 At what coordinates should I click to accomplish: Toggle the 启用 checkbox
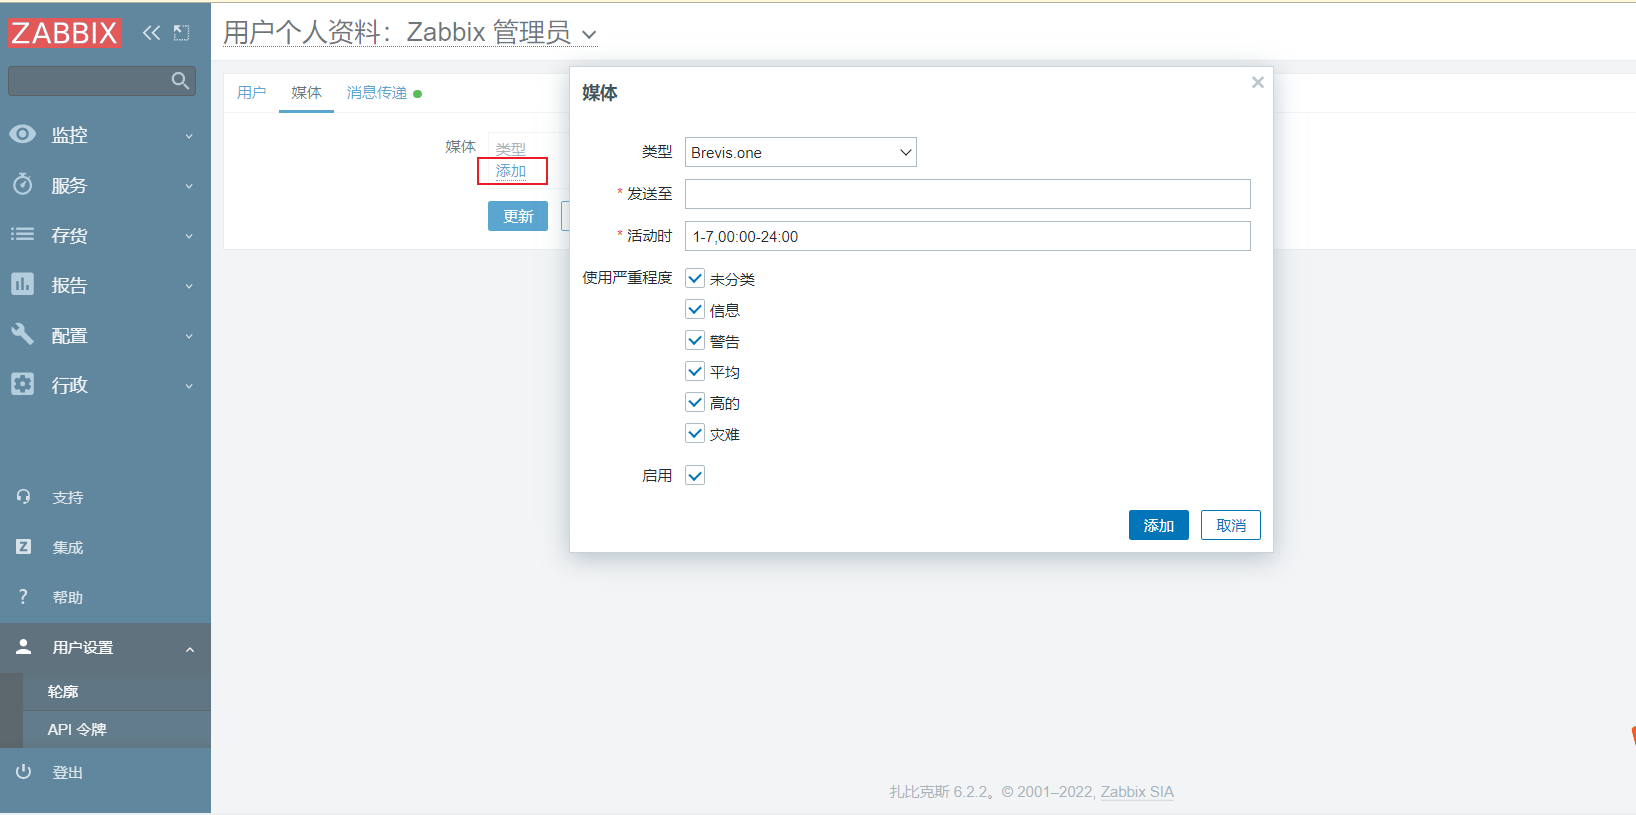(695, 475)
